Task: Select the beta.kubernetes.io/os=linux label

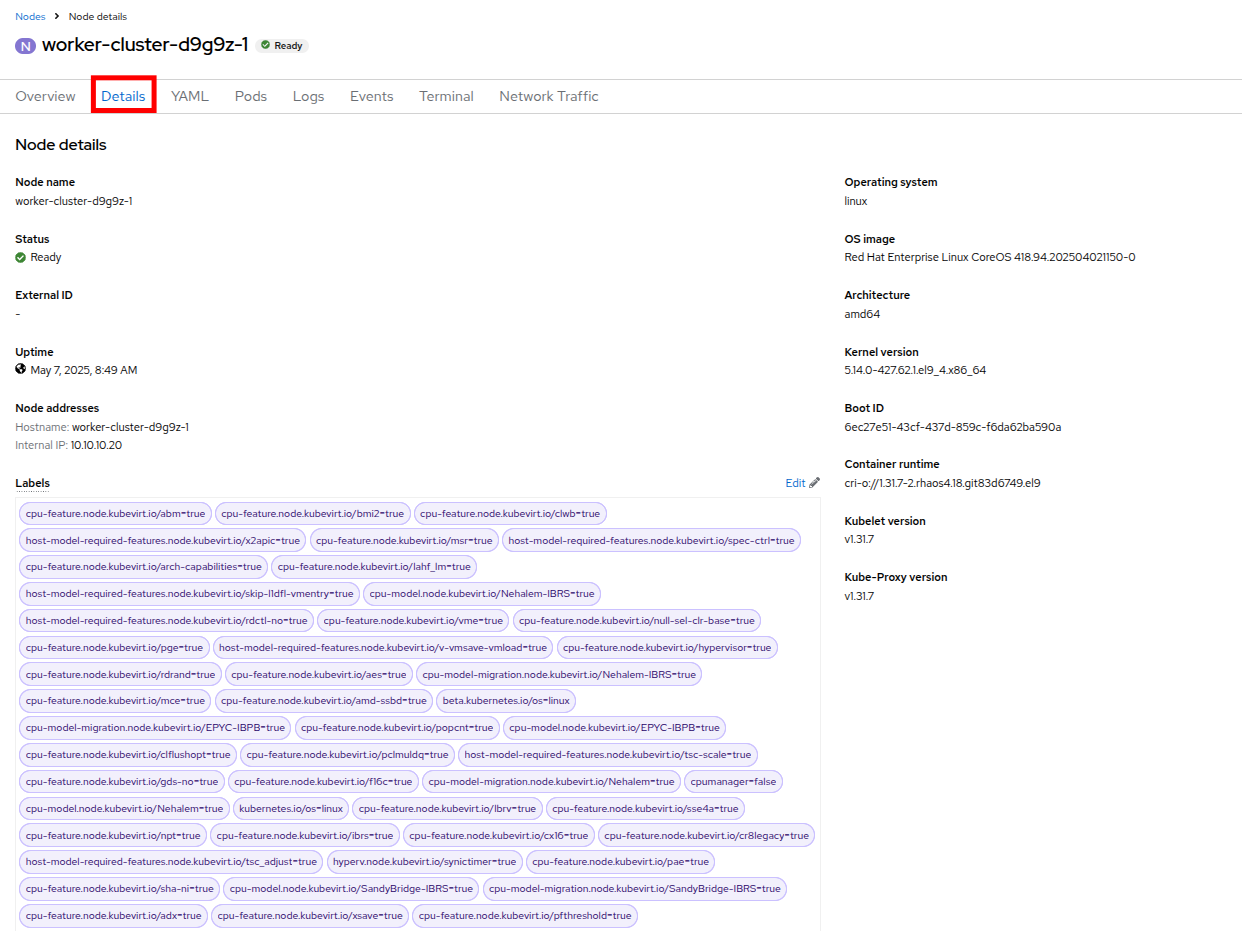Action: point(506,701)
